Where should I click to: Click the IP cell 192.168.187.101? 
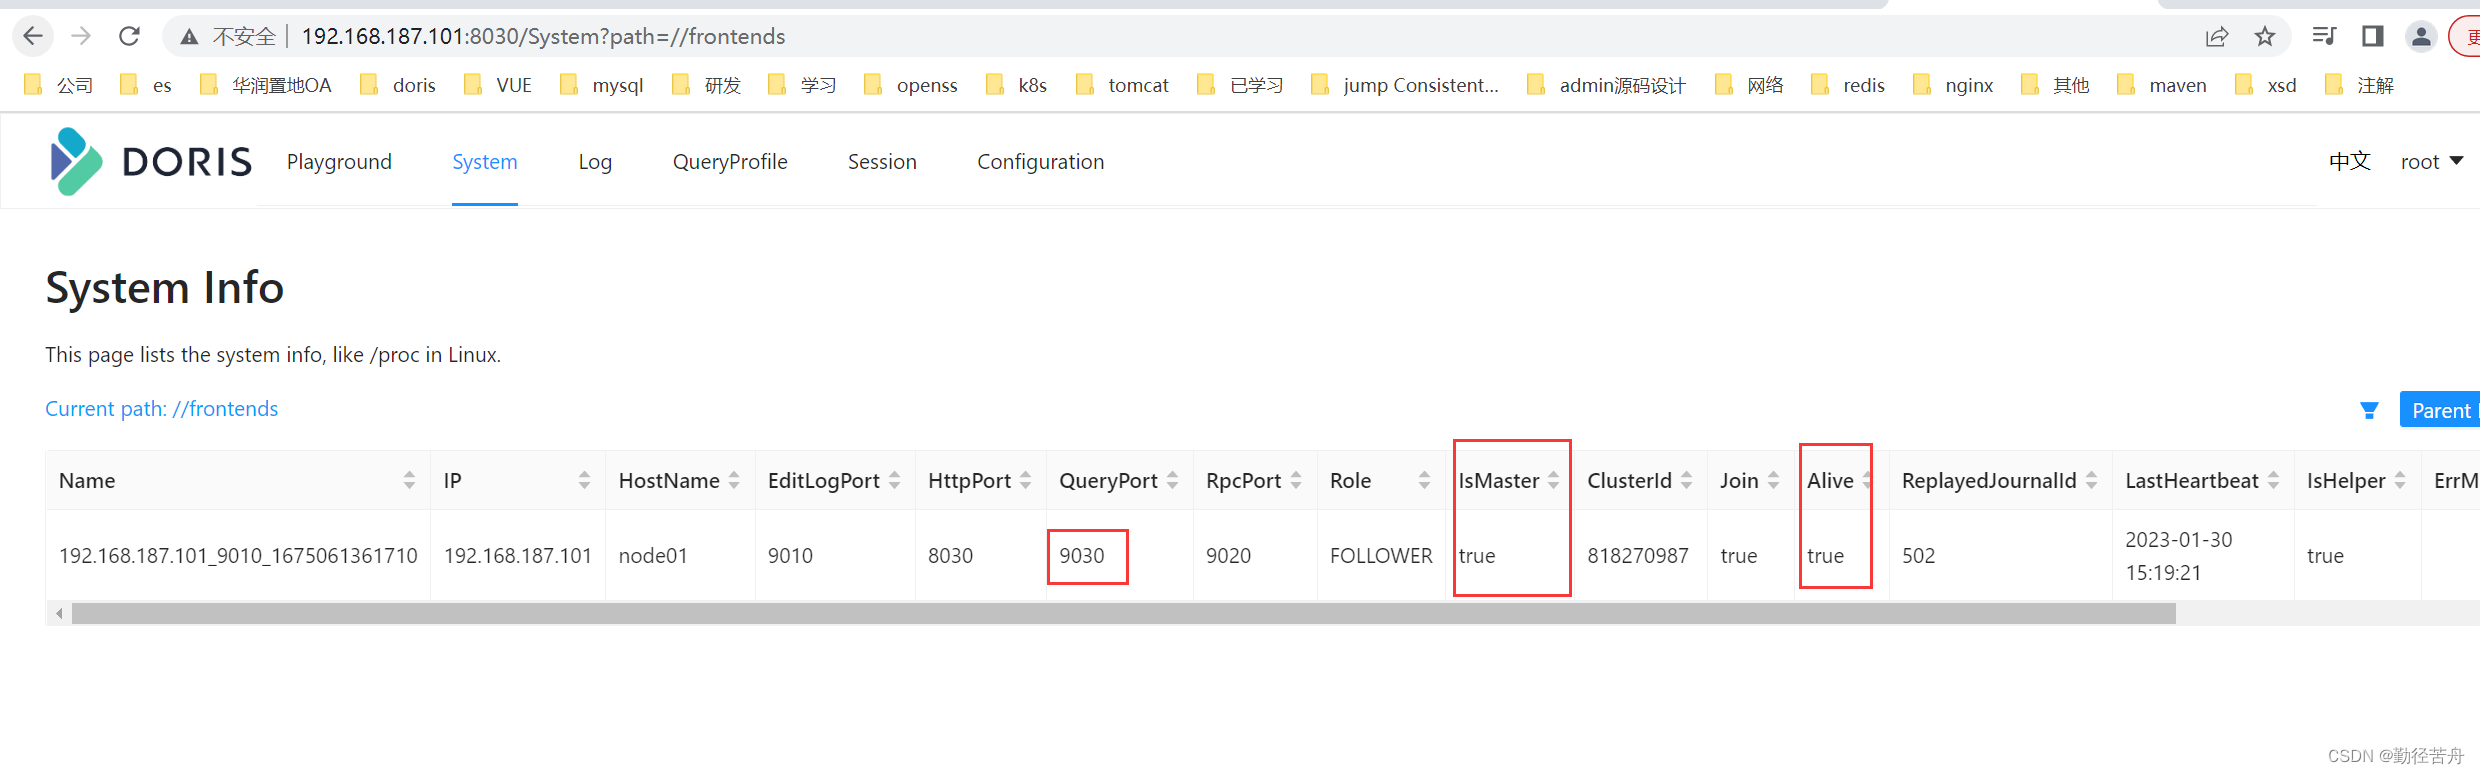coord(518,555)
